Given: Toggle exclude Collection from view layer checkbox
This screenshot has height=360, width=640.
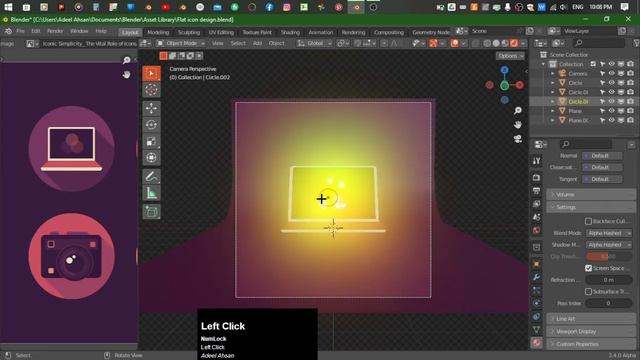Looking at the screenshot, I should 593,64.
